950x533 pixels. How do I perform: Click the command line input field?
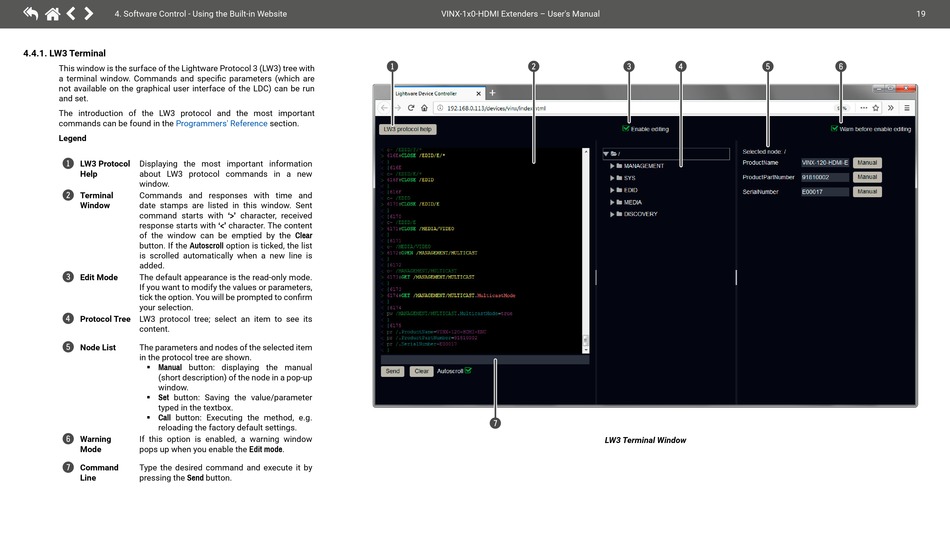484,360
